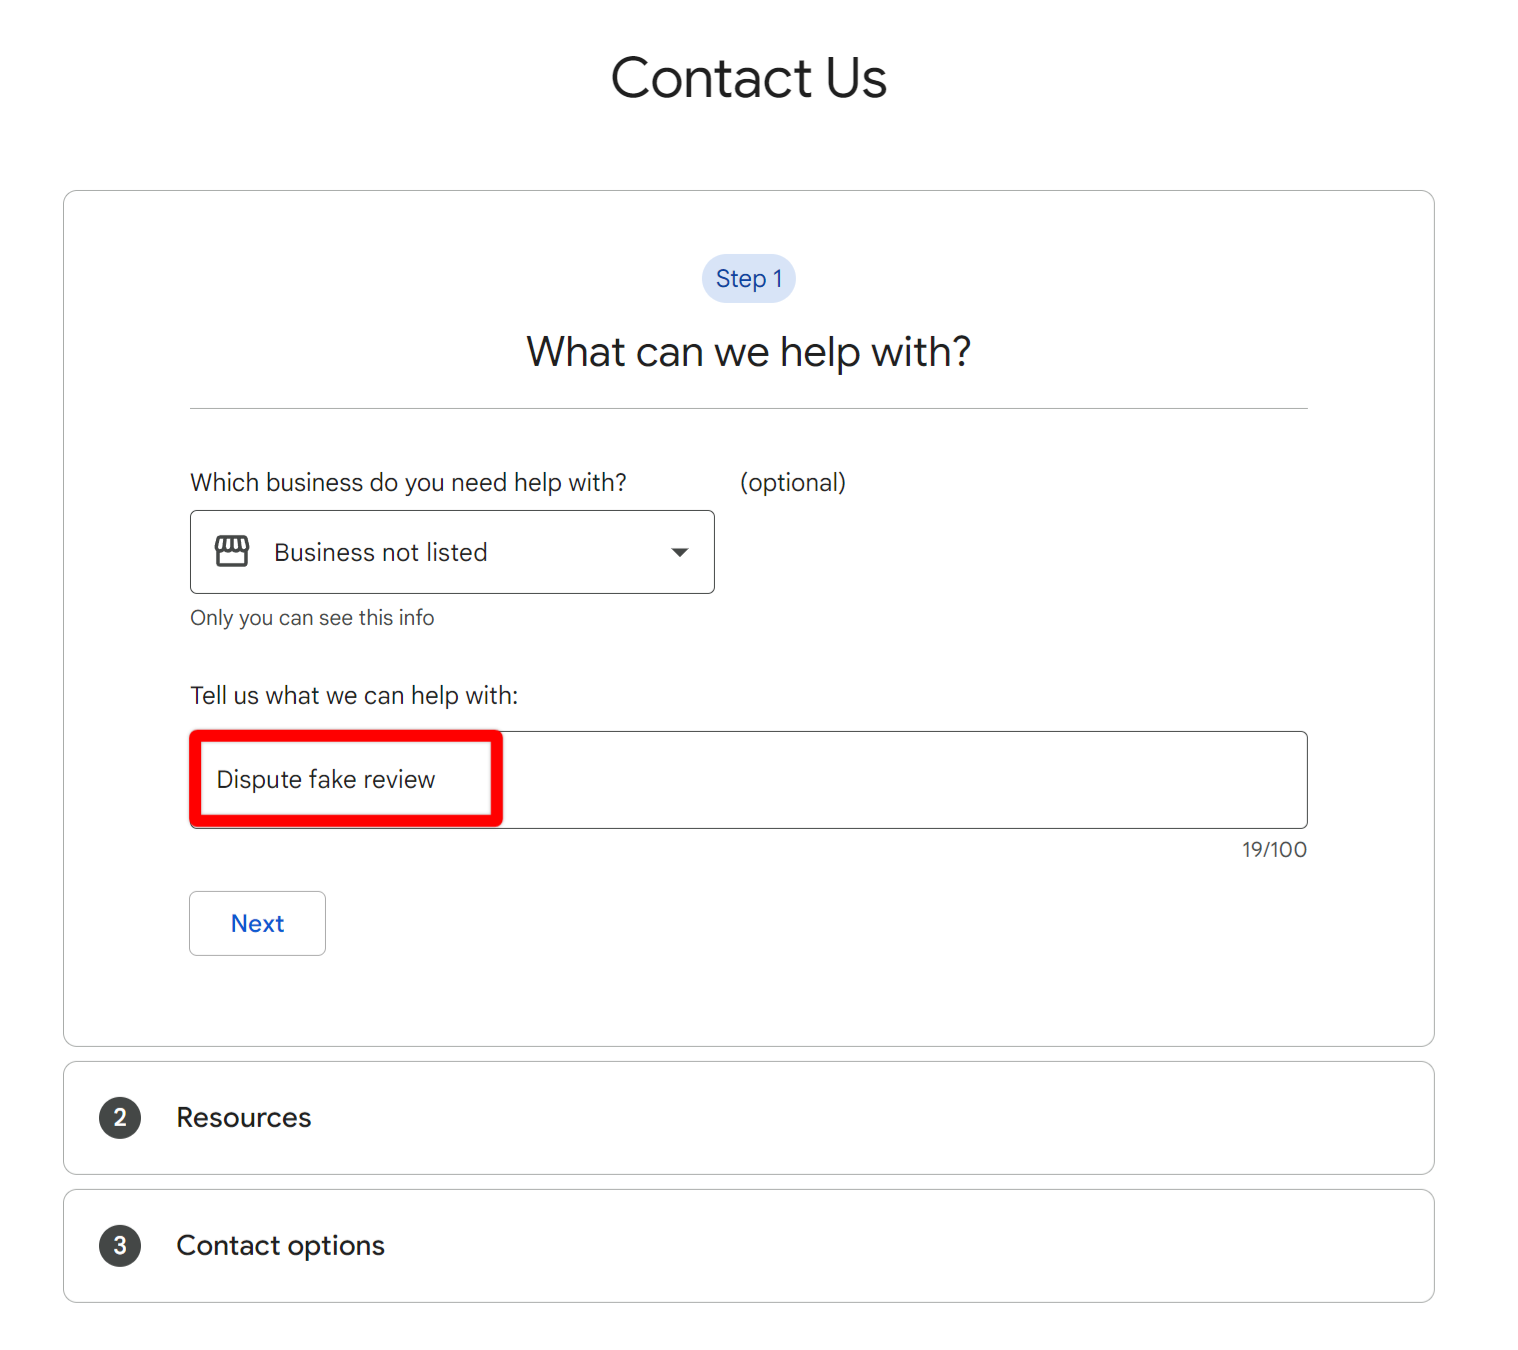Click the 'What can we help with?' heading
Viewport: 1518px width, 1350px height.
[748, 352]
